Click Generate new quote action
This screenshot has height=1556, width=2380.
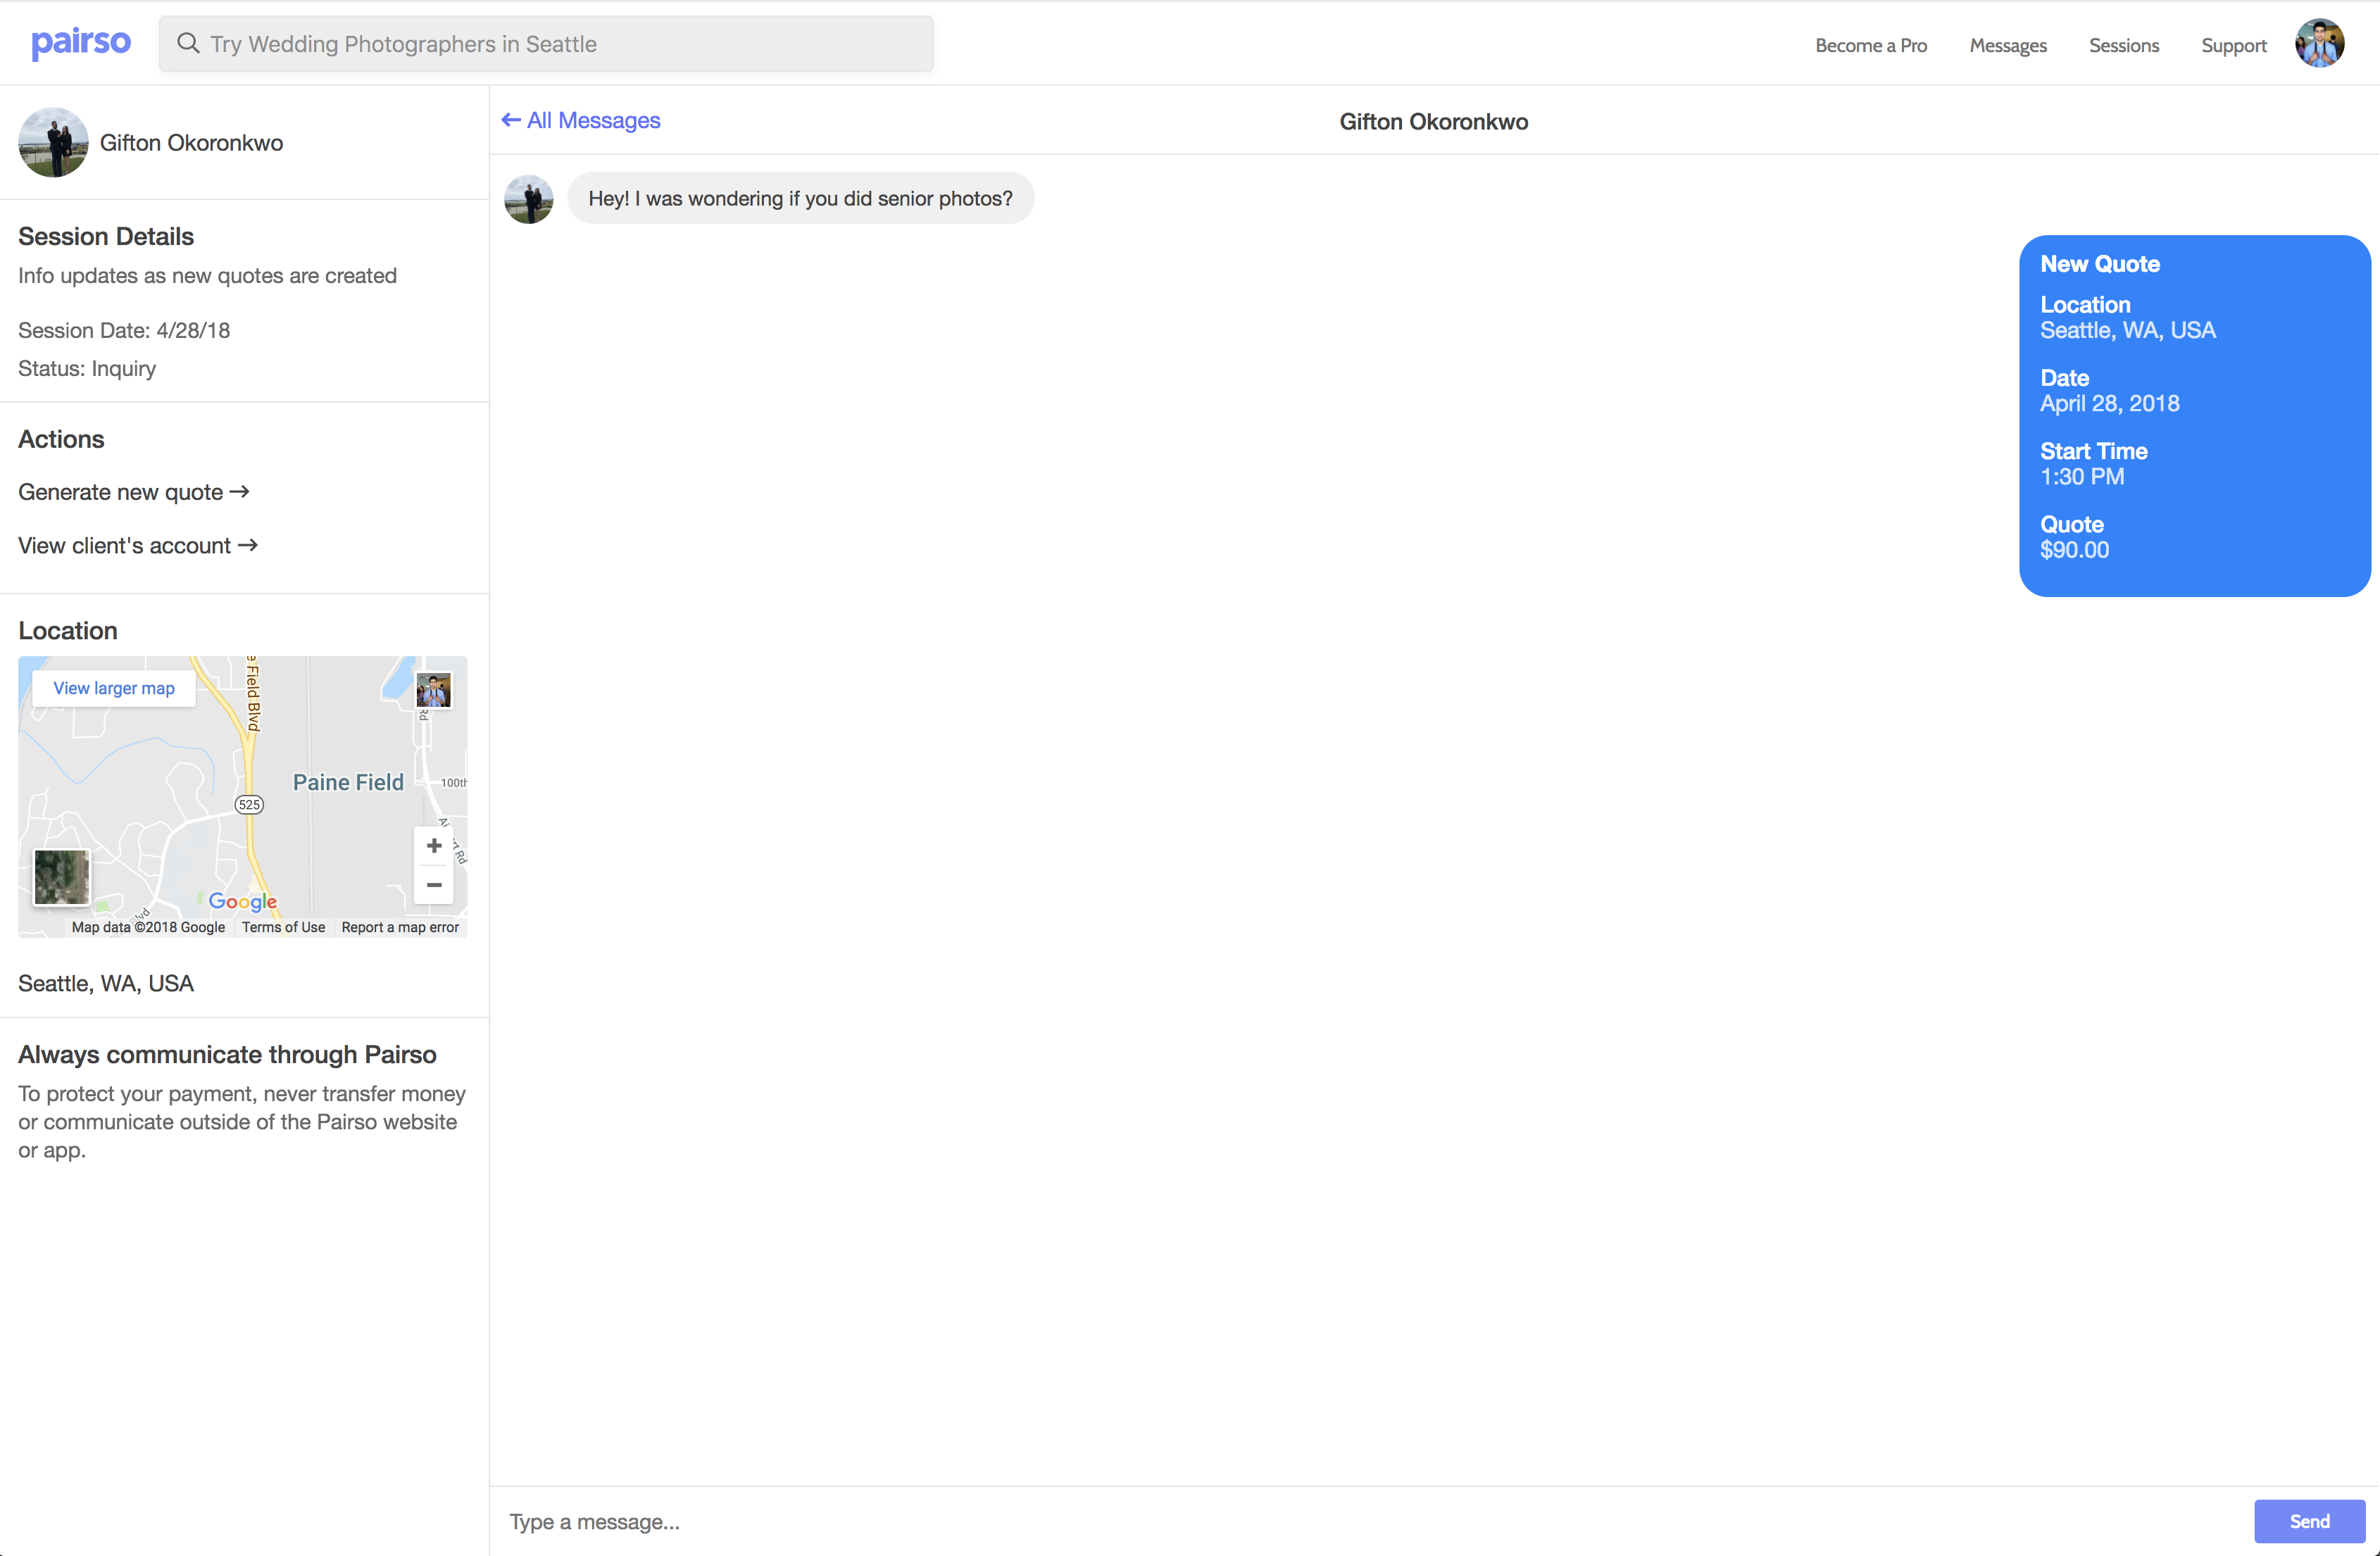pos(134,492)
